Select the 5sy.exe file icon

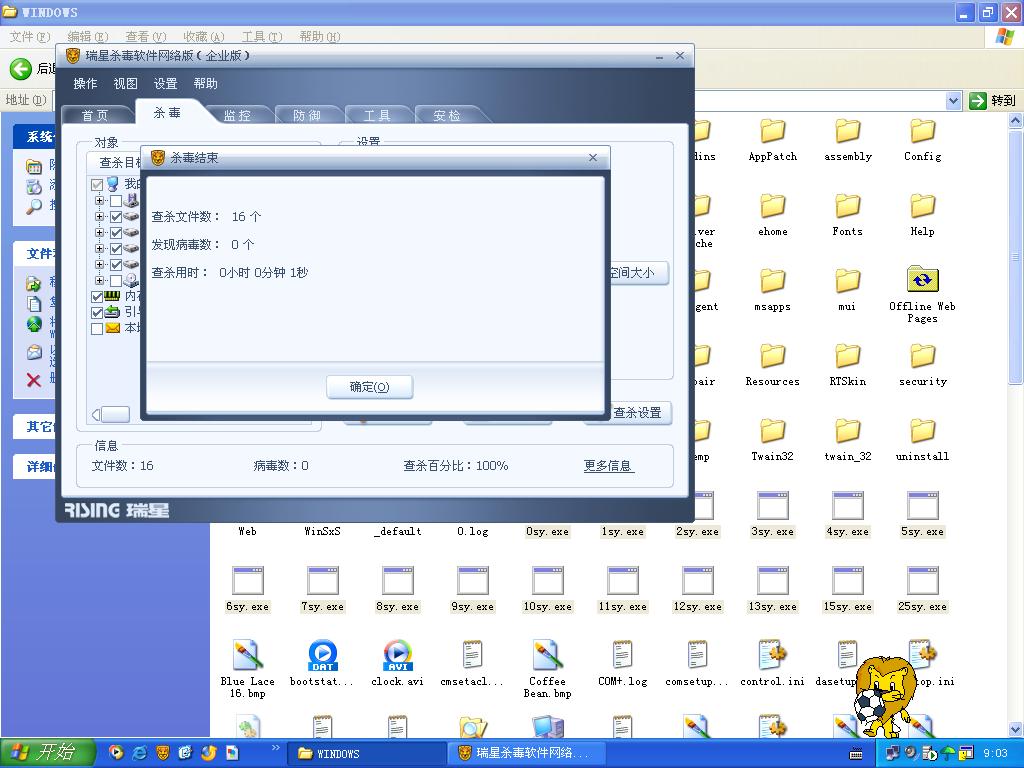(923, 505)
